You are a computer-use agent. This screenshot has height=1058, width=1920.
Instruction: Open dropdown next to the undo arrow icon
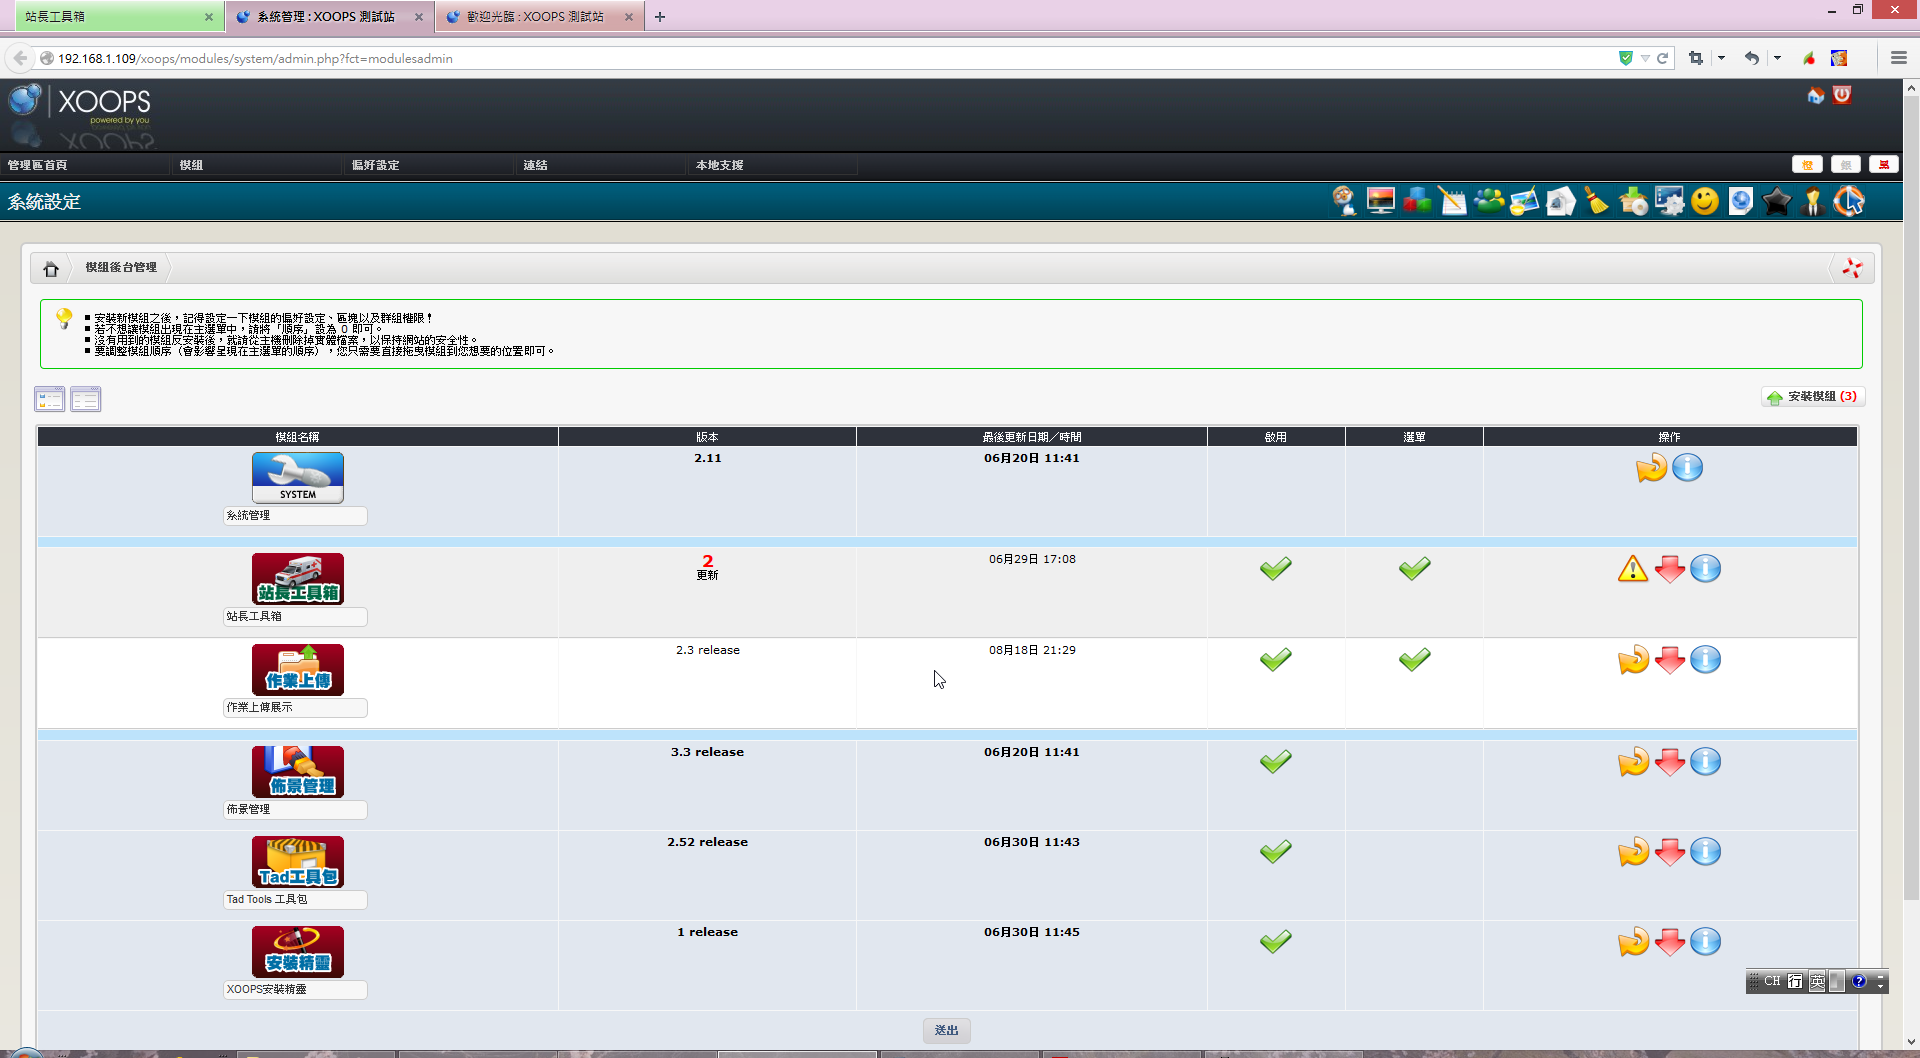coord(1777,58)
